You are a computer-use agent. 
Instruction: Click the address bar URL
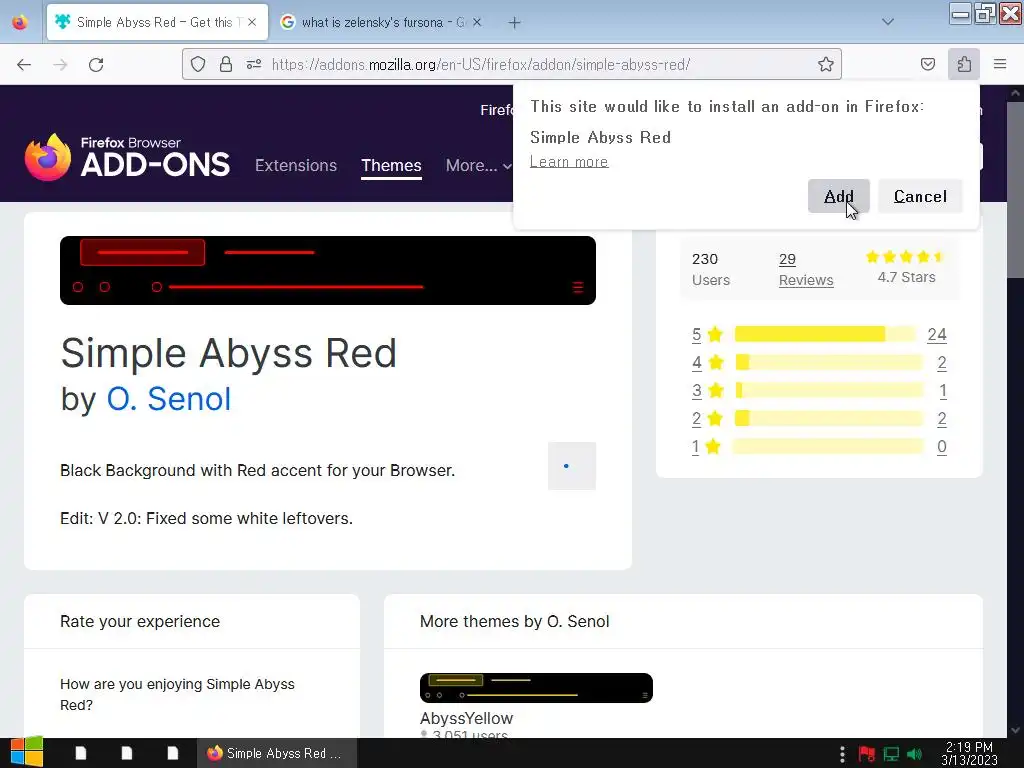click(x=481, y=64)
